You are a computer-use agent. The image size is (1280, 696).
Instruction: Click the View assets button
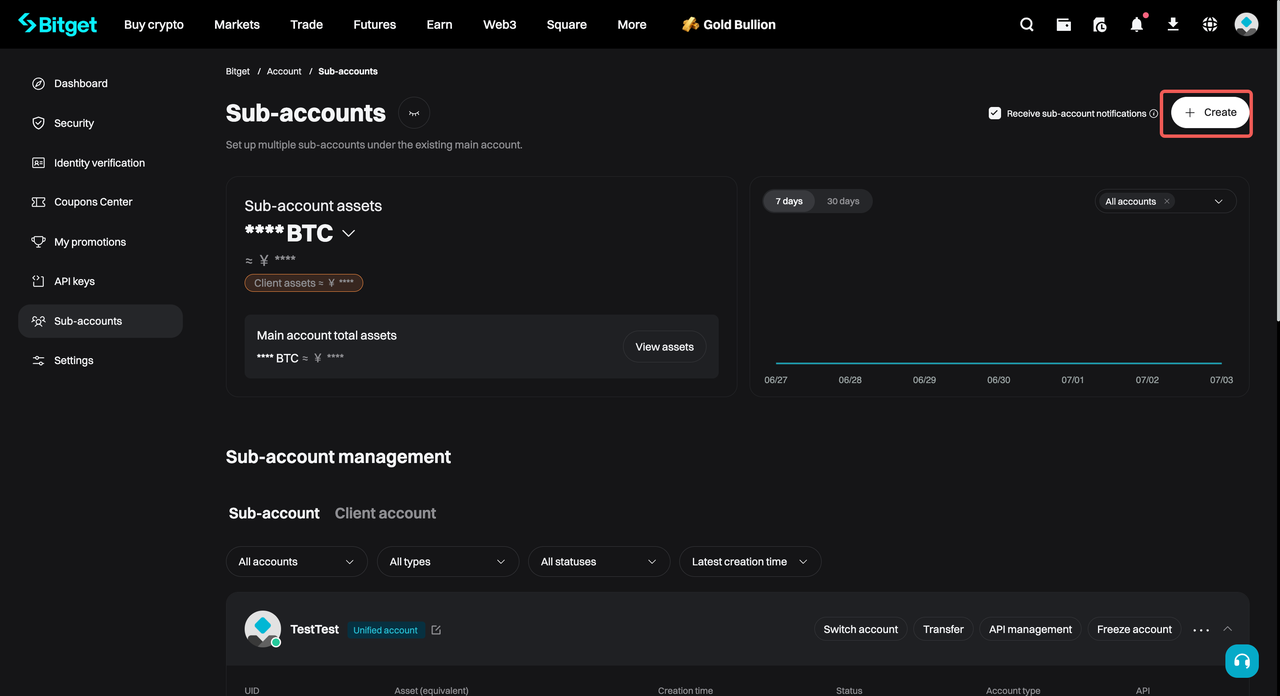[665, 347]
